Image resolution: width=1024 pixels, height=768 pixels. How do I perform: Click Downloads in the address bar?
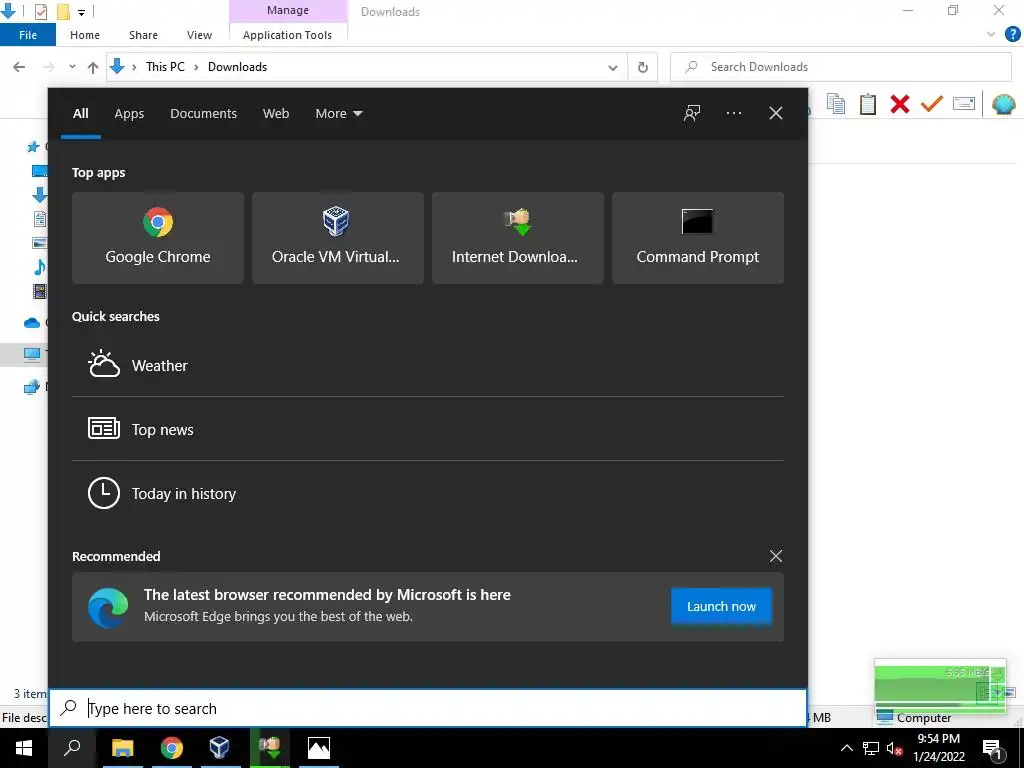point(237,67)
